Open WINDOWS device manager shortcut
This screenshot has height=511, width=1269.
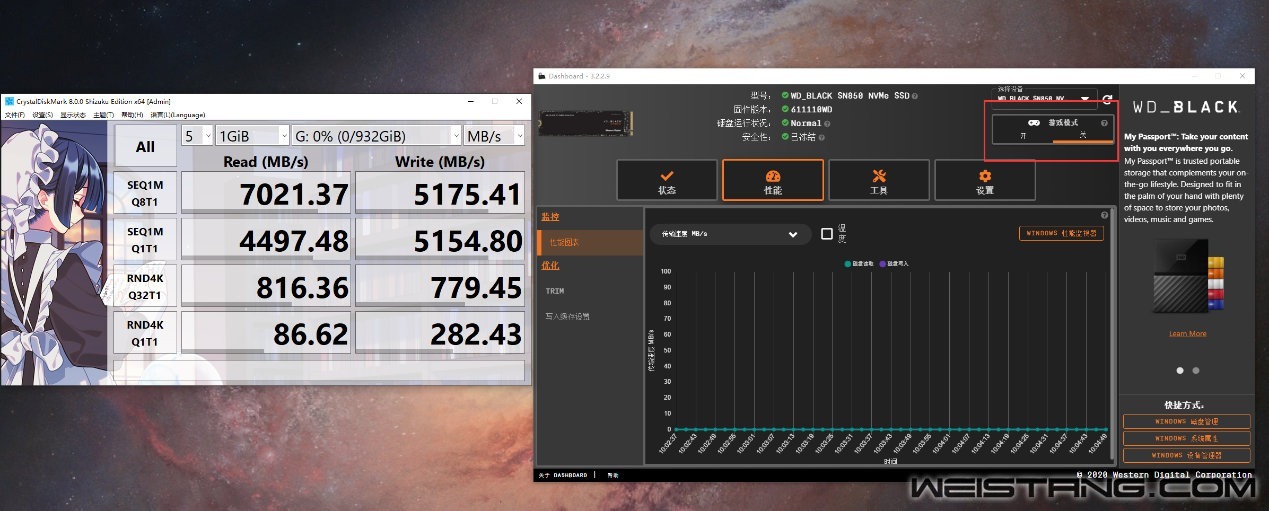(1186, 455)
